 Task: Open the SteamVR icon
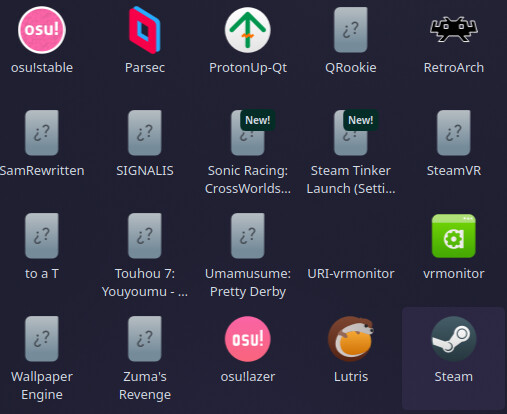coord(454,133)
